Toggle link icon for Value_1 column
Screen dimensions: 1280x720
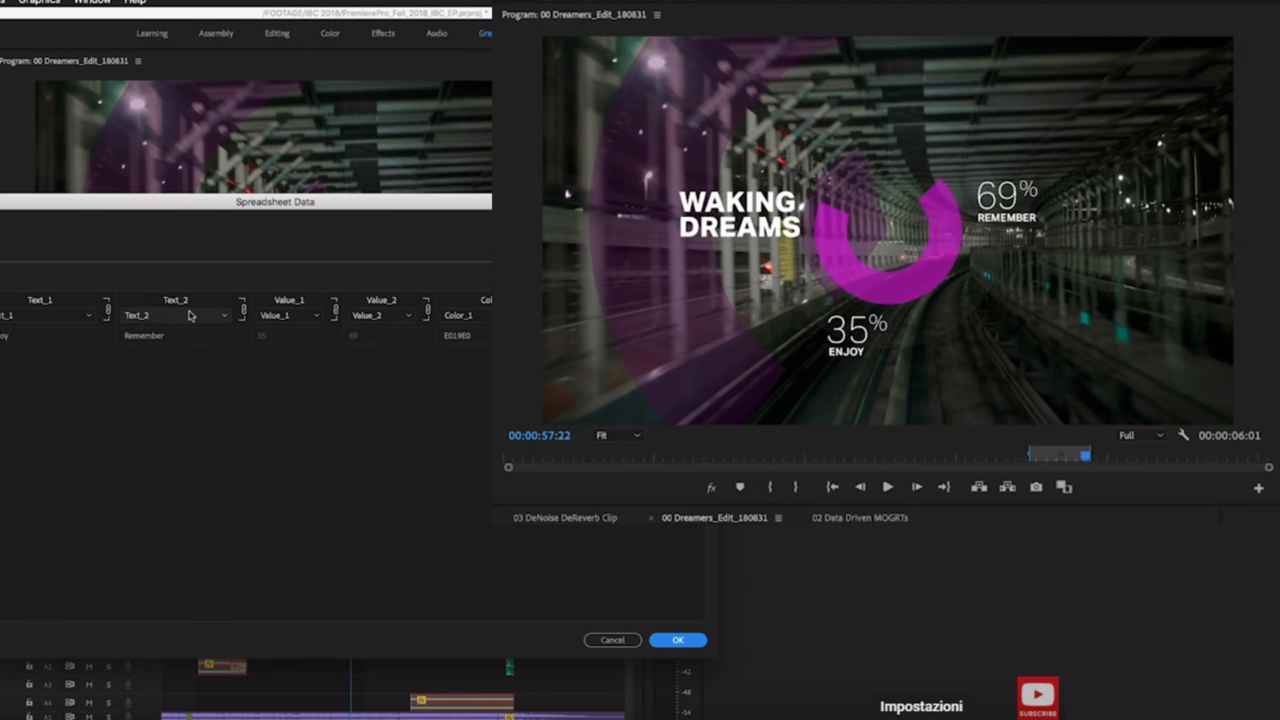pyautogui.click(x=334, y=308)
